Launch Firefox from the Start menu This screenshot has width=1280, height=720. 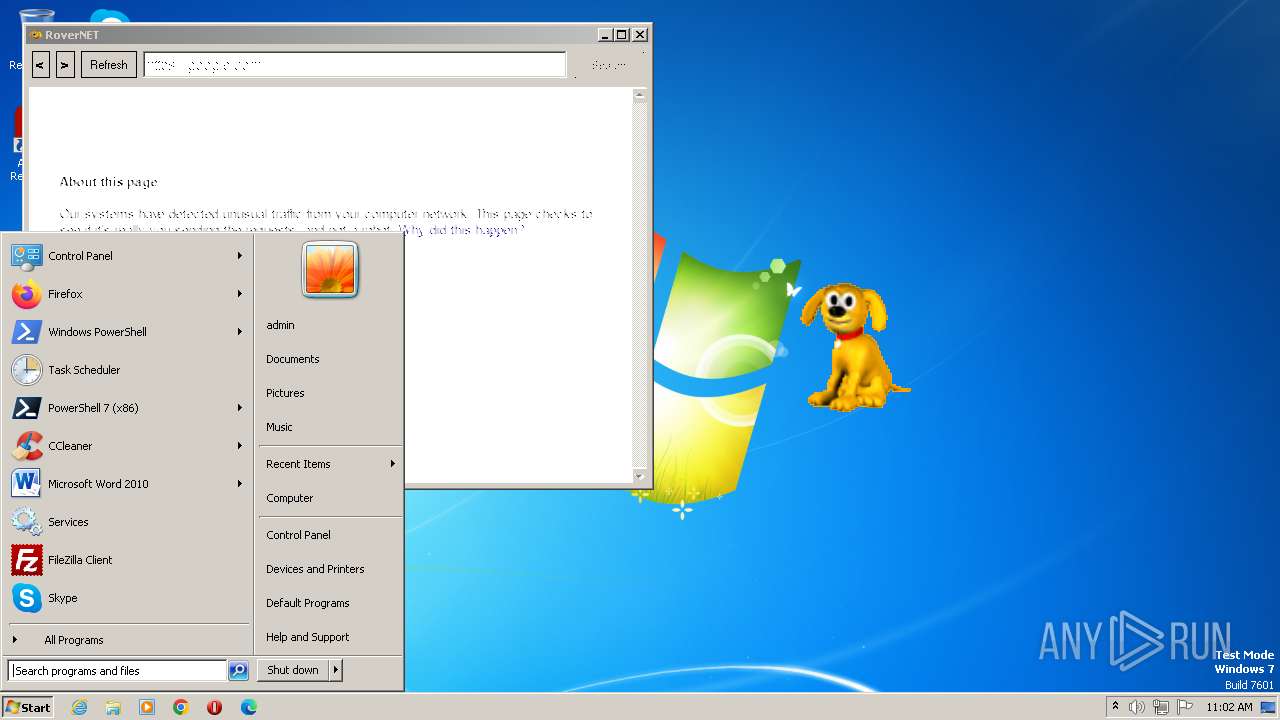(127, 294)
